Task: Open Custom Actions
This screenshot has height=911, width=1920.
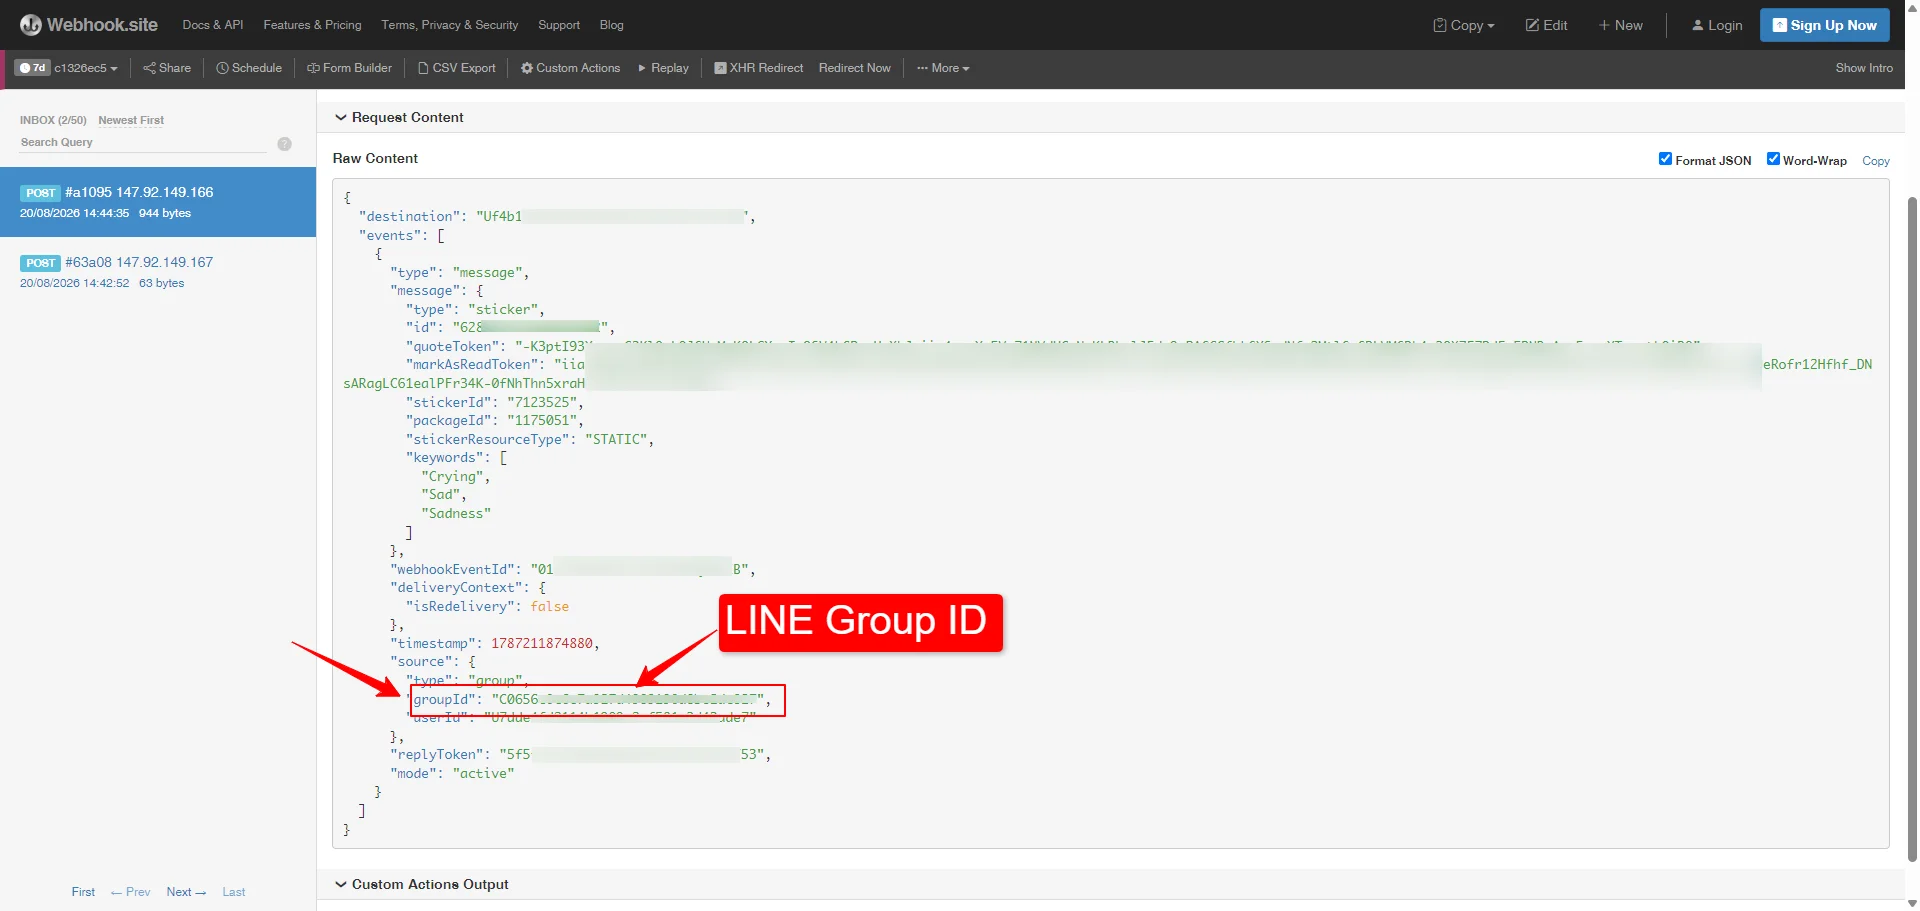Action: coord(570,68)
